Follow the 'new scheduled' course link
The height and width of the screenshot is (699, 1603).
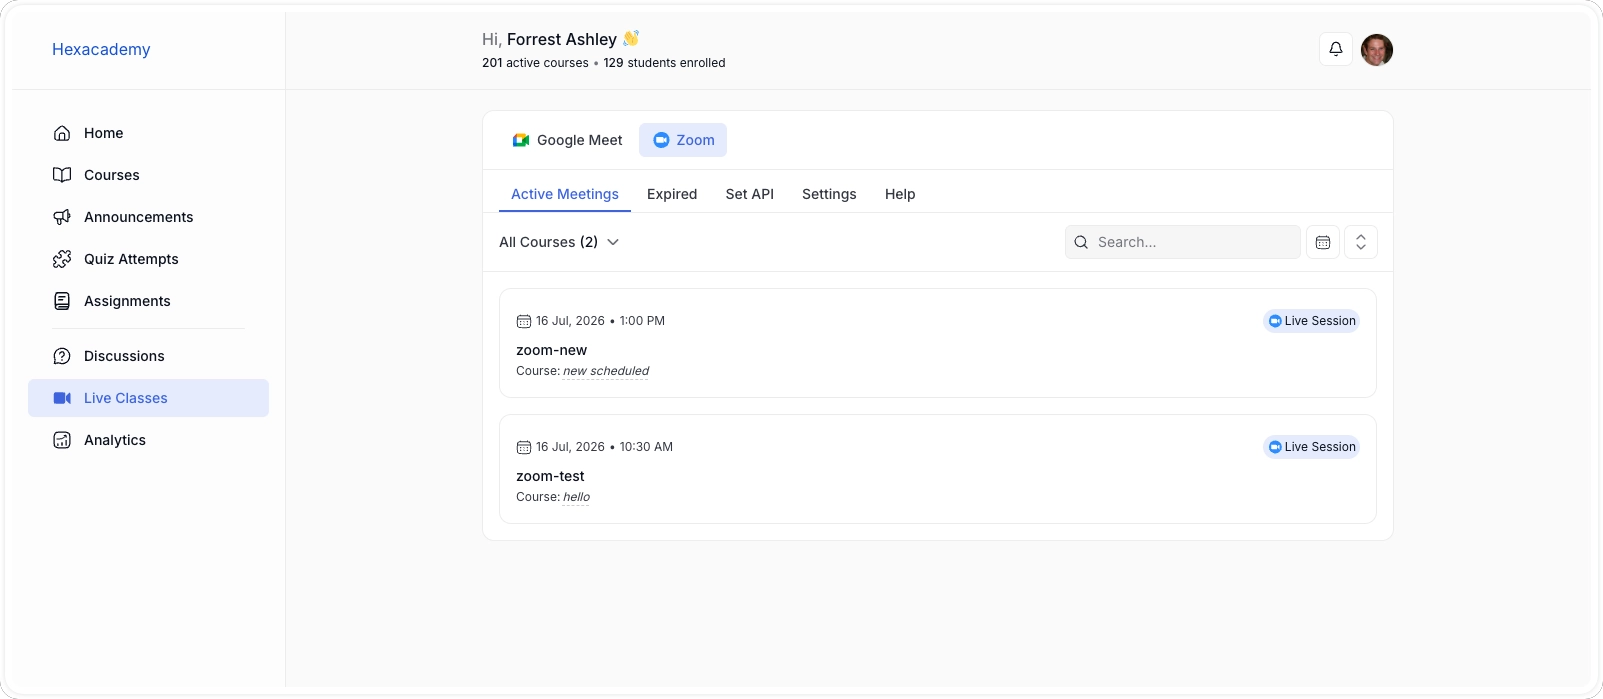606,371
